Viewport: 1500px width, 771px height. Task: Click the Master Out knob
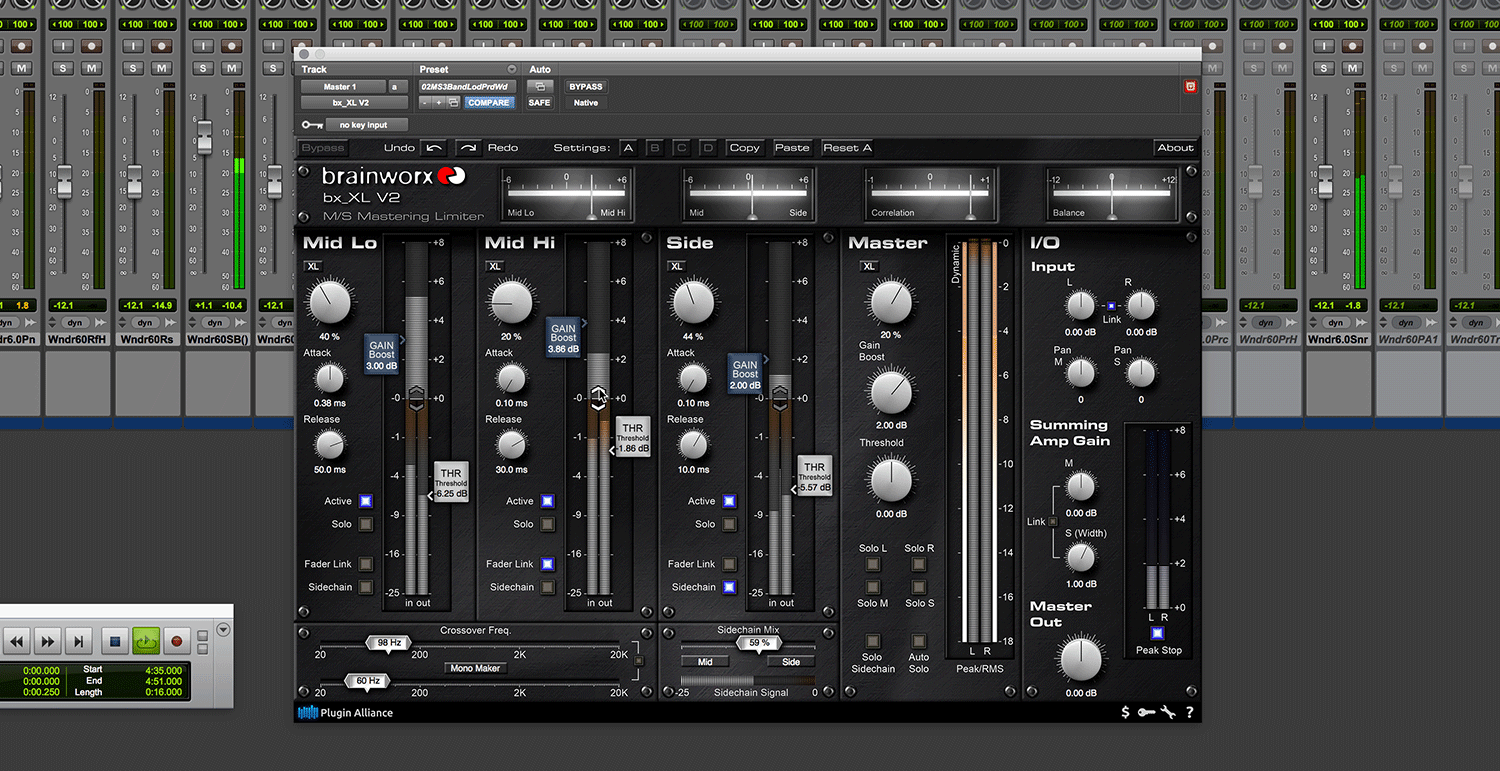click(x=1080, y=660)
